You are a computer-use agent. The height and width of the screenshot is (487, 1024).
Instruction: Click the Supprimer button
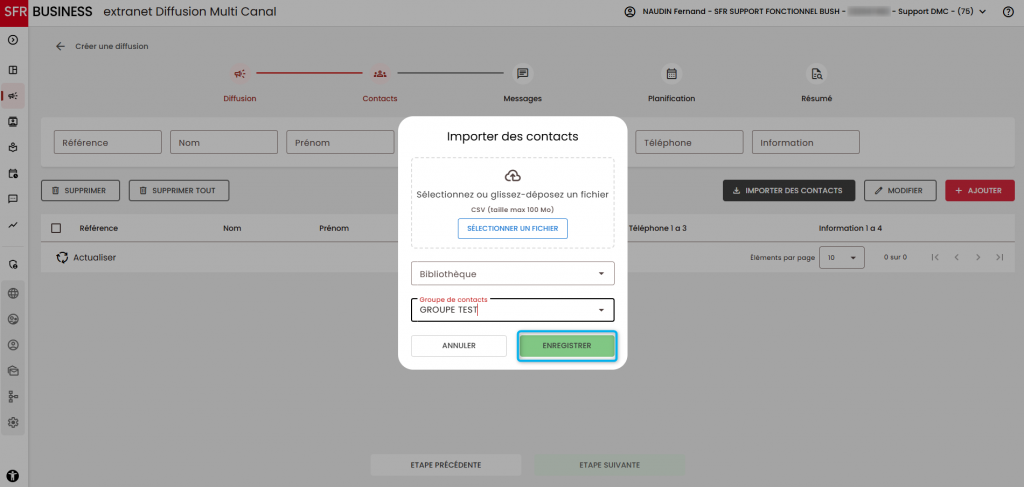(82, 191)
